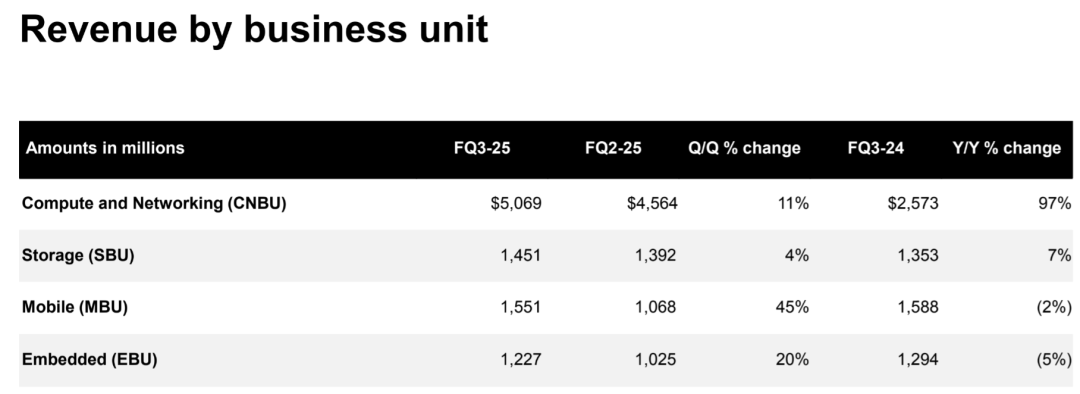Click the Compute and Networking (CNBU) row label
The width and height of the screenshot is (1080, 394).
[154, 203]
